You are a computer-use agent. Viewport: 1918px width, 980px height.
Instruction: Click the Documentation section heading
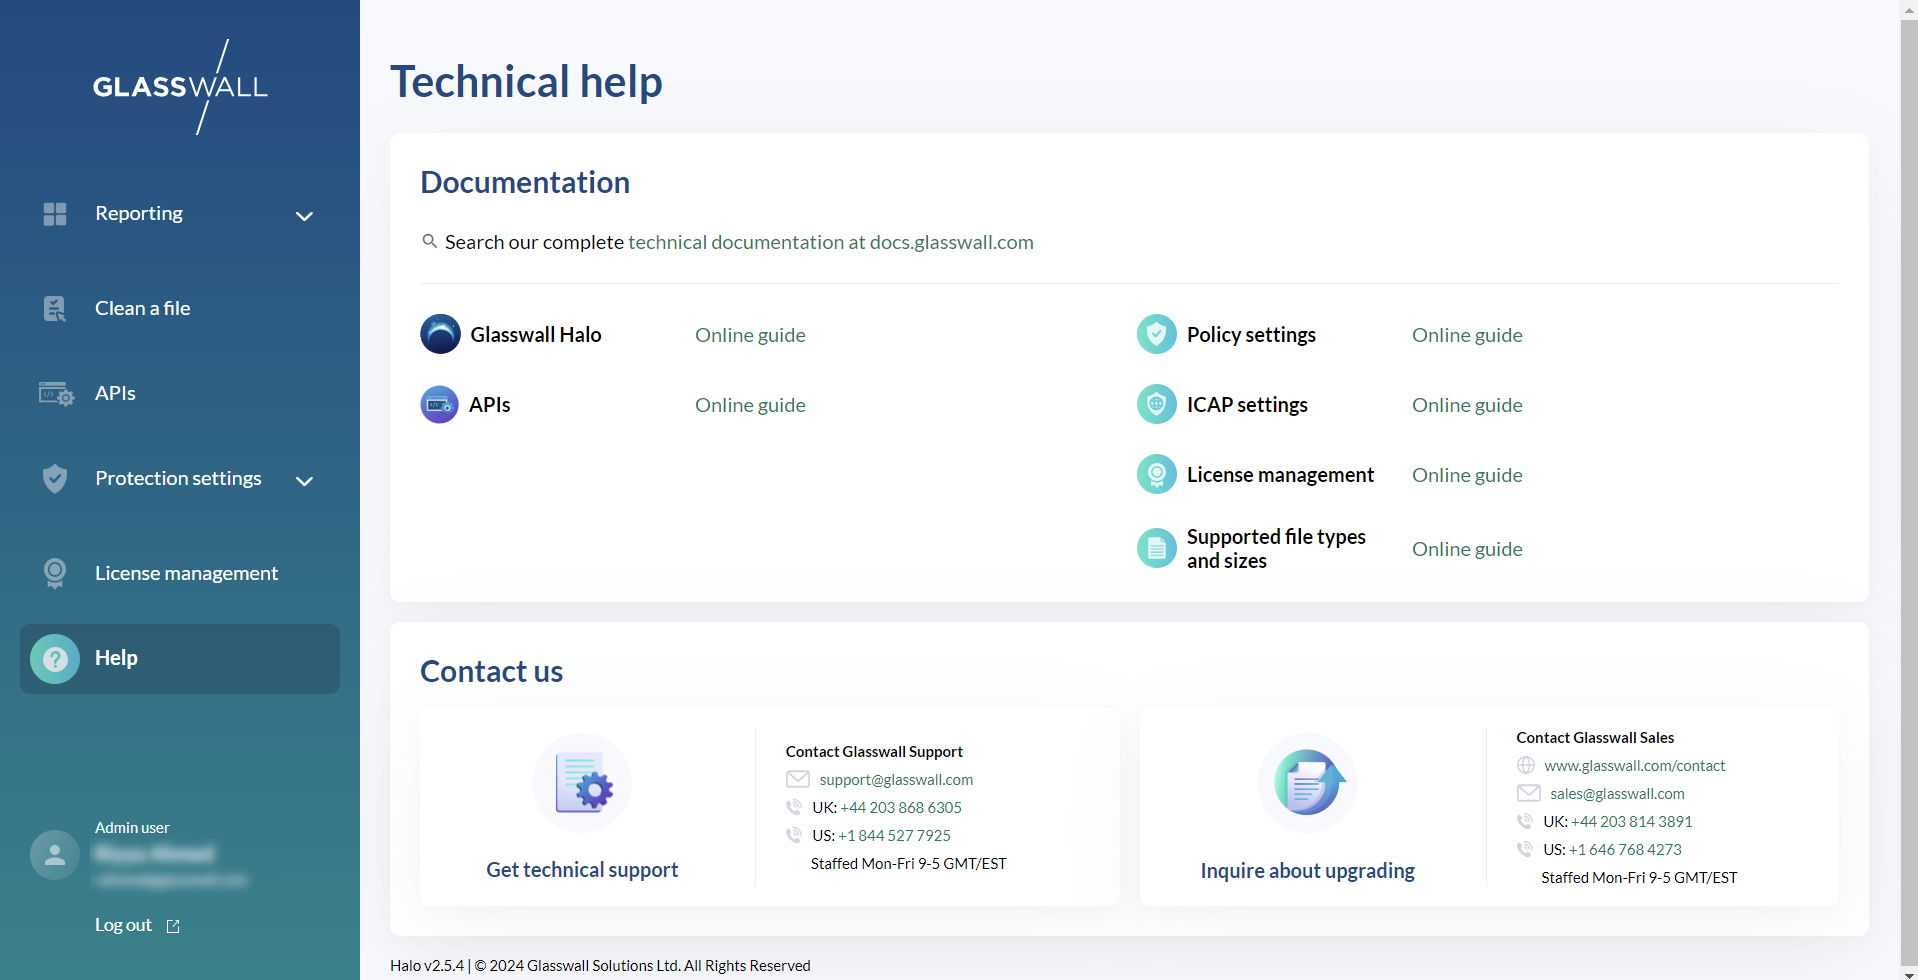click(525, 182)
